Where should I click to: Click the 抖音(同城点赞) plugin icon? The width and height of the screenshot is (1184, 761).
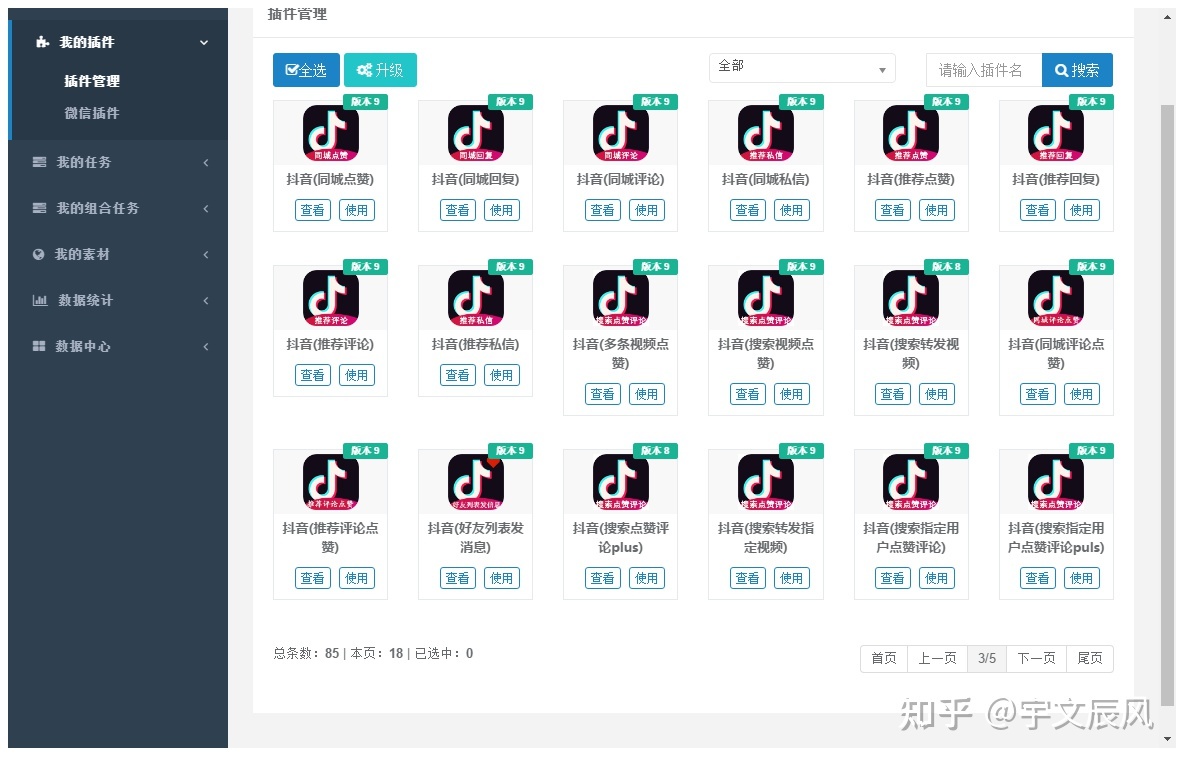(x=330, y=133)
